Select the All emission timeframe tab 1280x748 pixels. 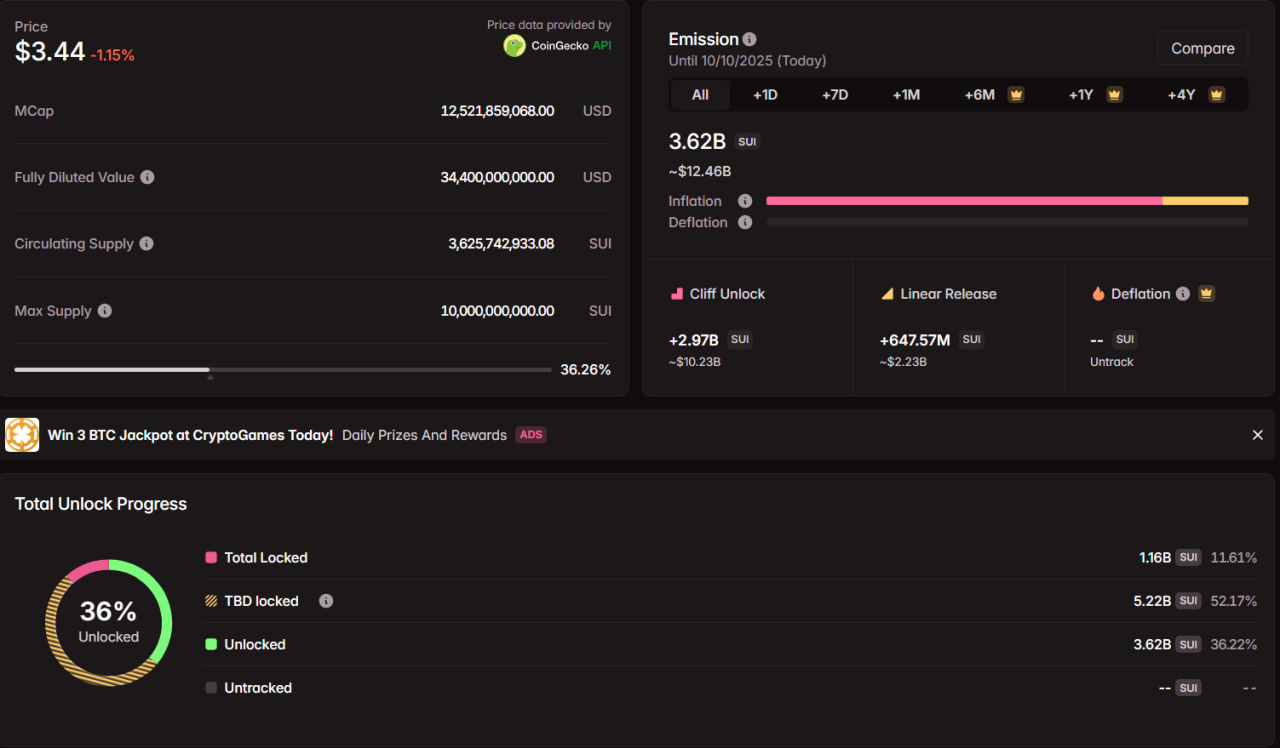tap(700, 95)
